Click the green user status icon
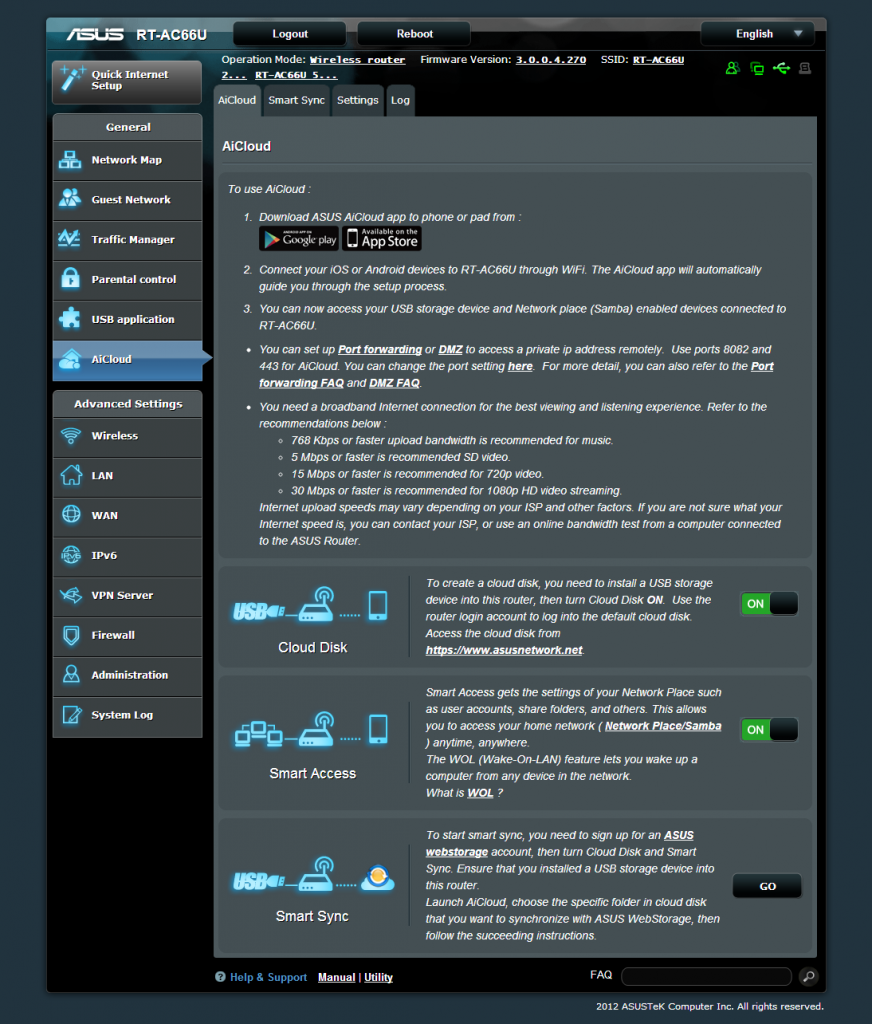The height and width of the screenshot is (1024, 872). click(x=732, y=68)
